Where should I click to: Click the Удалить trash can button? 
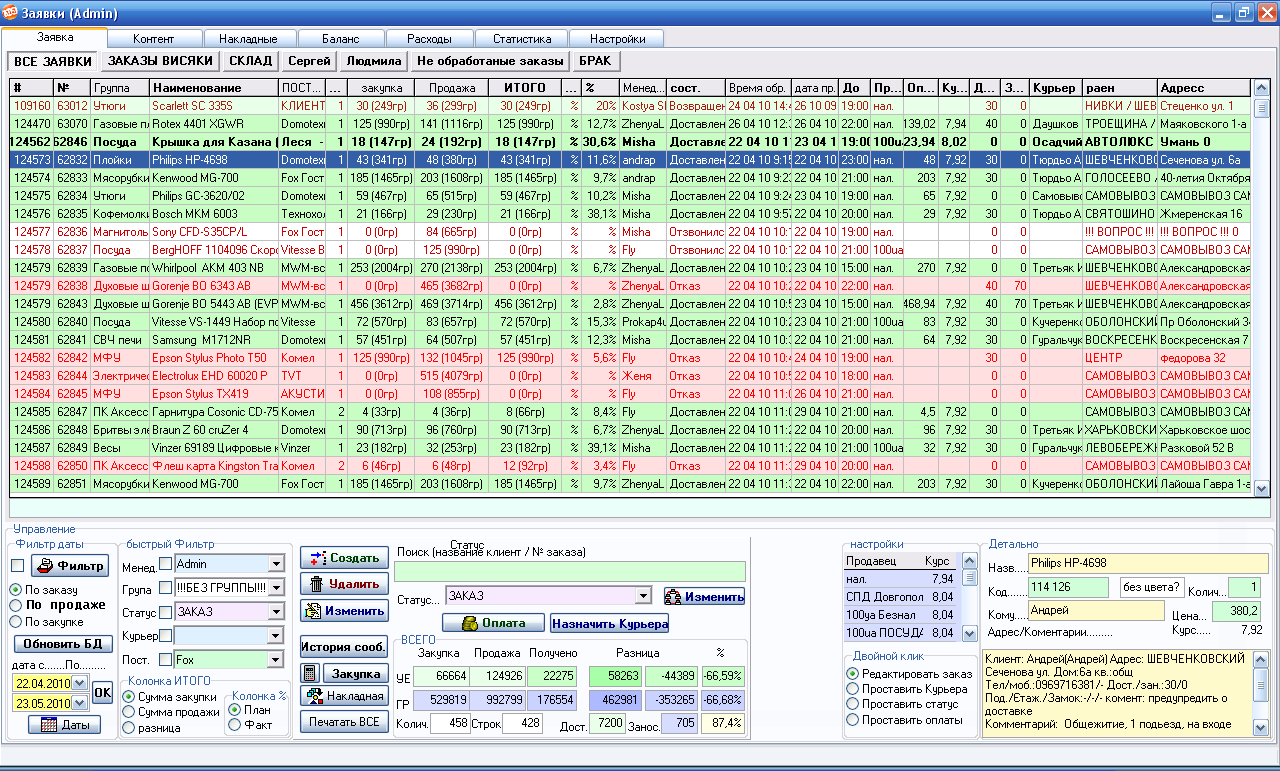(344, 584)
